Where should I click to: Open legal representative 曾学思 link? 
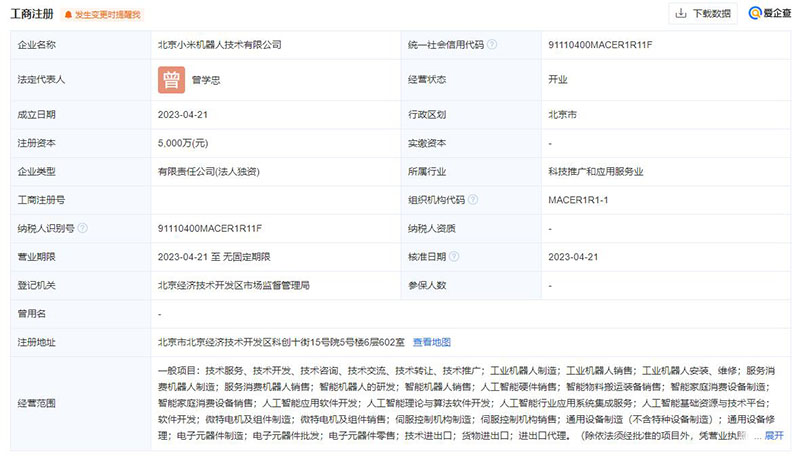coord(206,80)
